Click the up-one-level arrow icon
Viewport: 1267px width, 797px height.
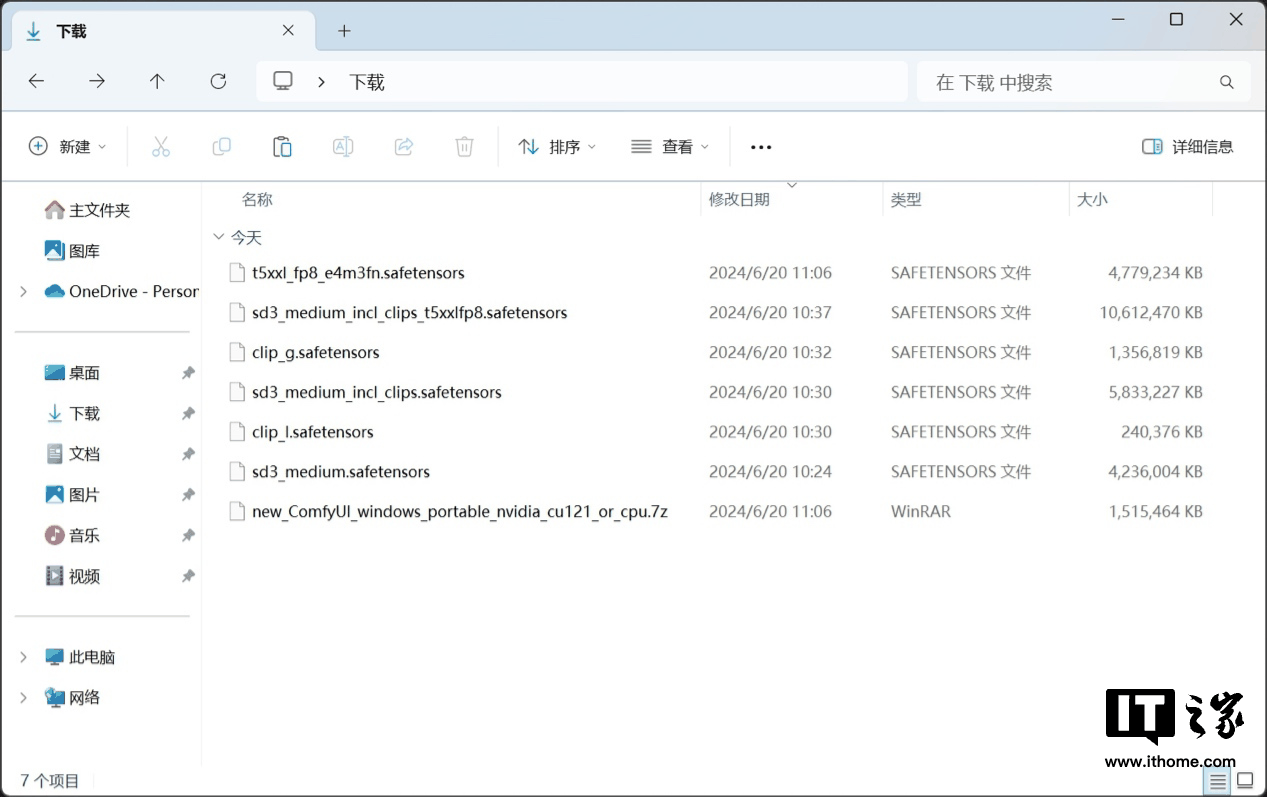157,81
